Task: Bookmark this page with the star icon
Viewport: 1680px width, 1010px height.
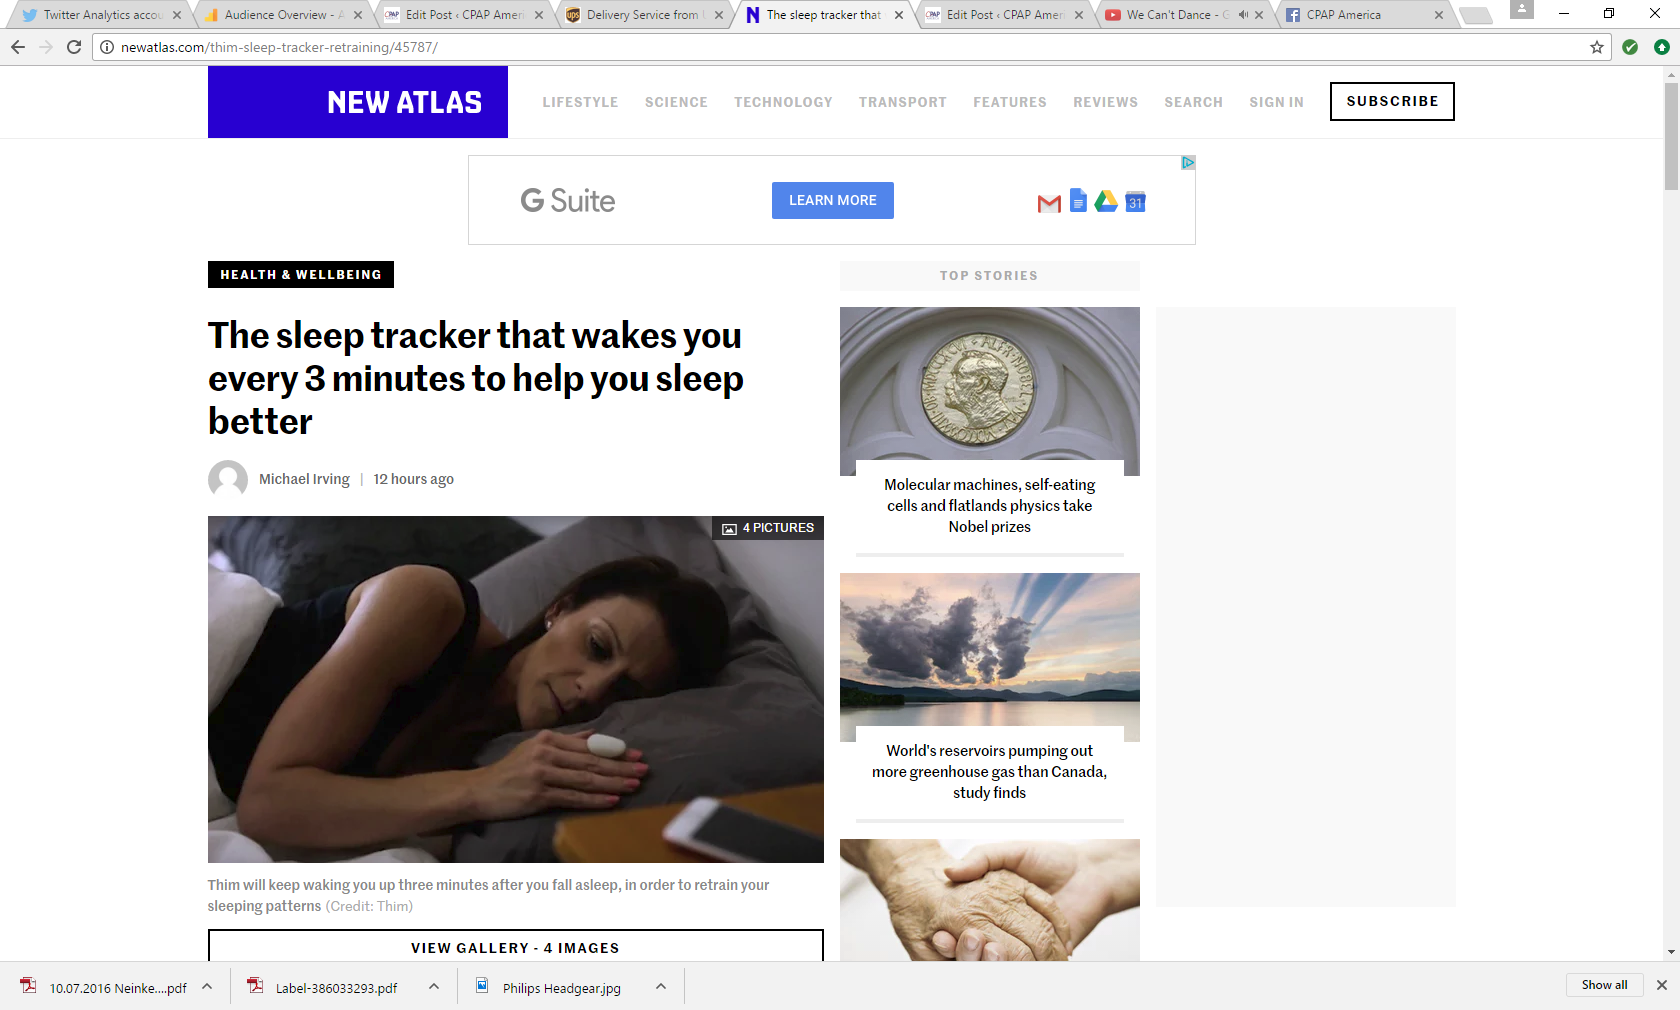Action: tap(1597, 47)
